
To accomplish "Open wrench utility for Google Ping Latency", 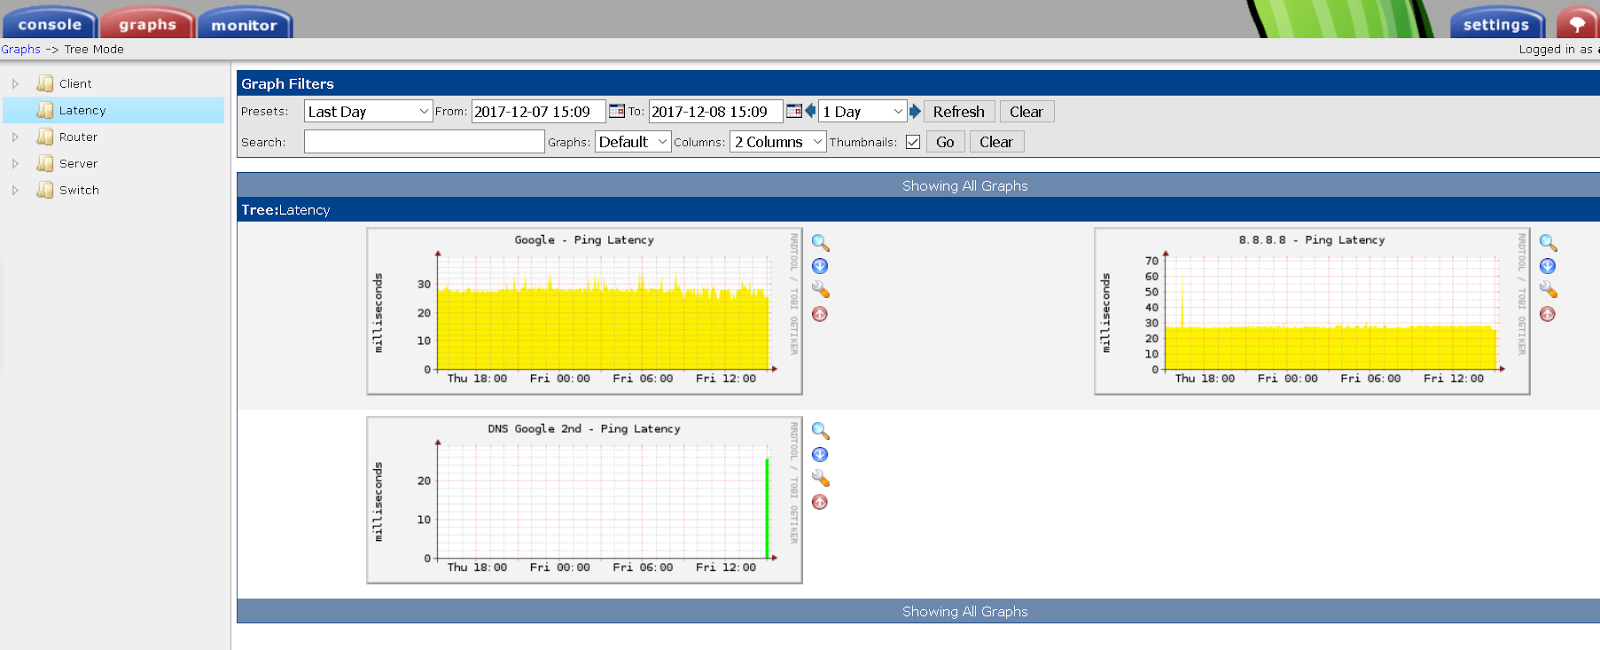I will point(820,290).
